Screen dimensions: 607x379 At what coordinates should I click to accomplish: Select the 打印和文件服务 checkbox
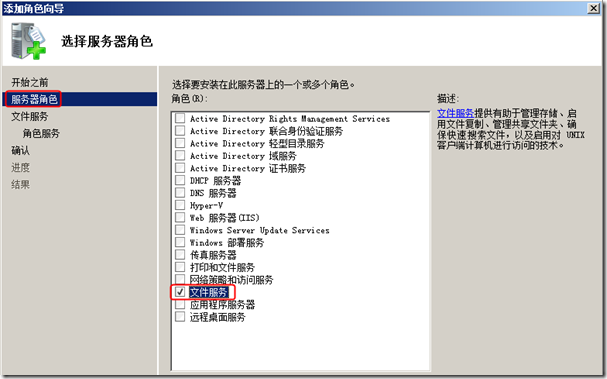(x=180, y=267)
